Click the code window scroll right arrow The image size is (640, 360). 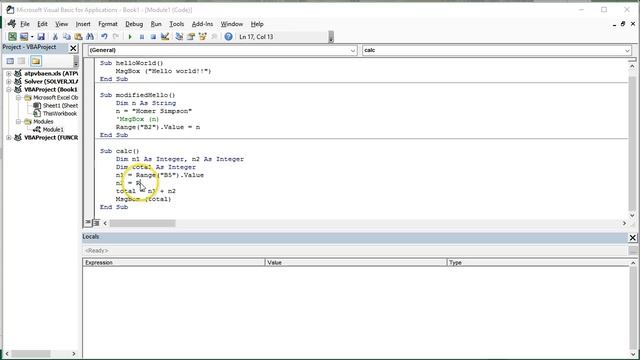[x=624, y=223]
